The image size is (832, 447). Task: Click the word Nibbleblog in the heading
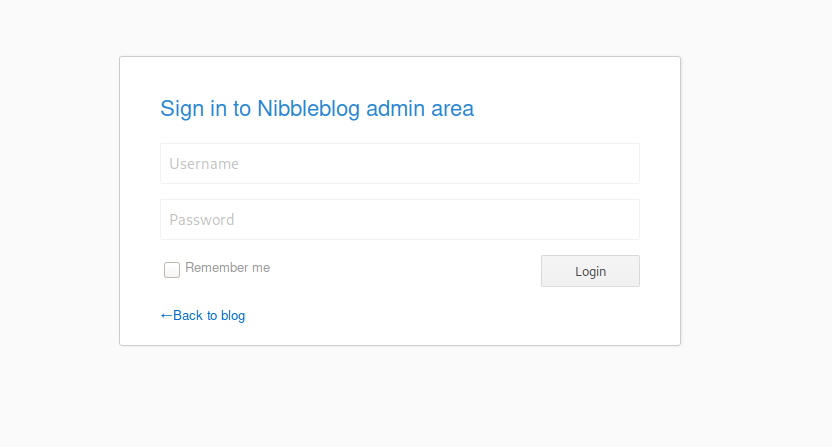[308, 108]
